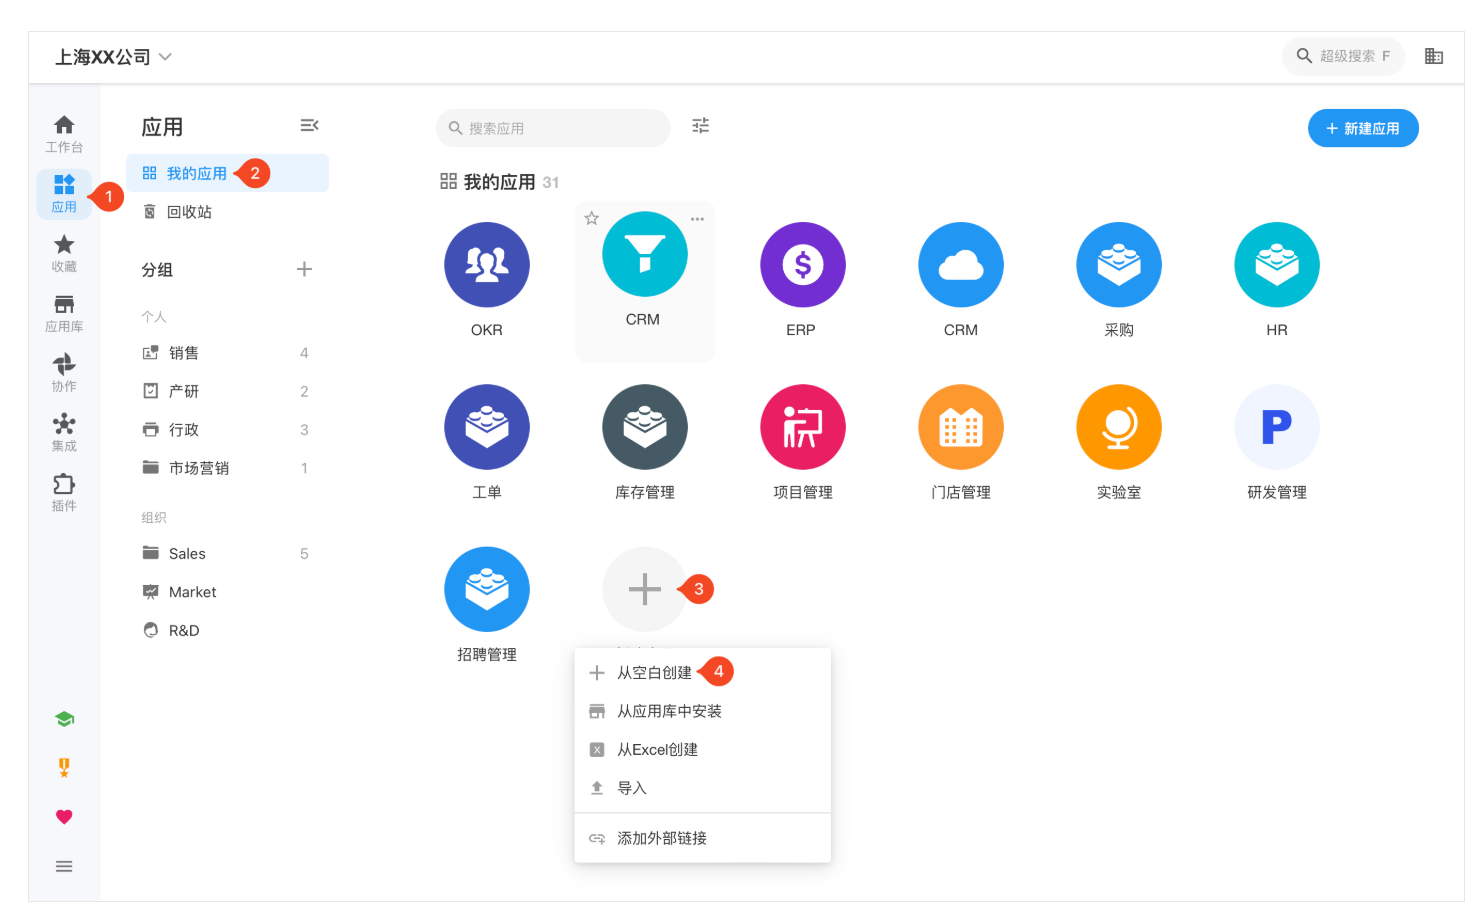The width and height of the screenshot is (1479, 920).
Task: Open the 应用库 store icon
Action: [64, 313]
